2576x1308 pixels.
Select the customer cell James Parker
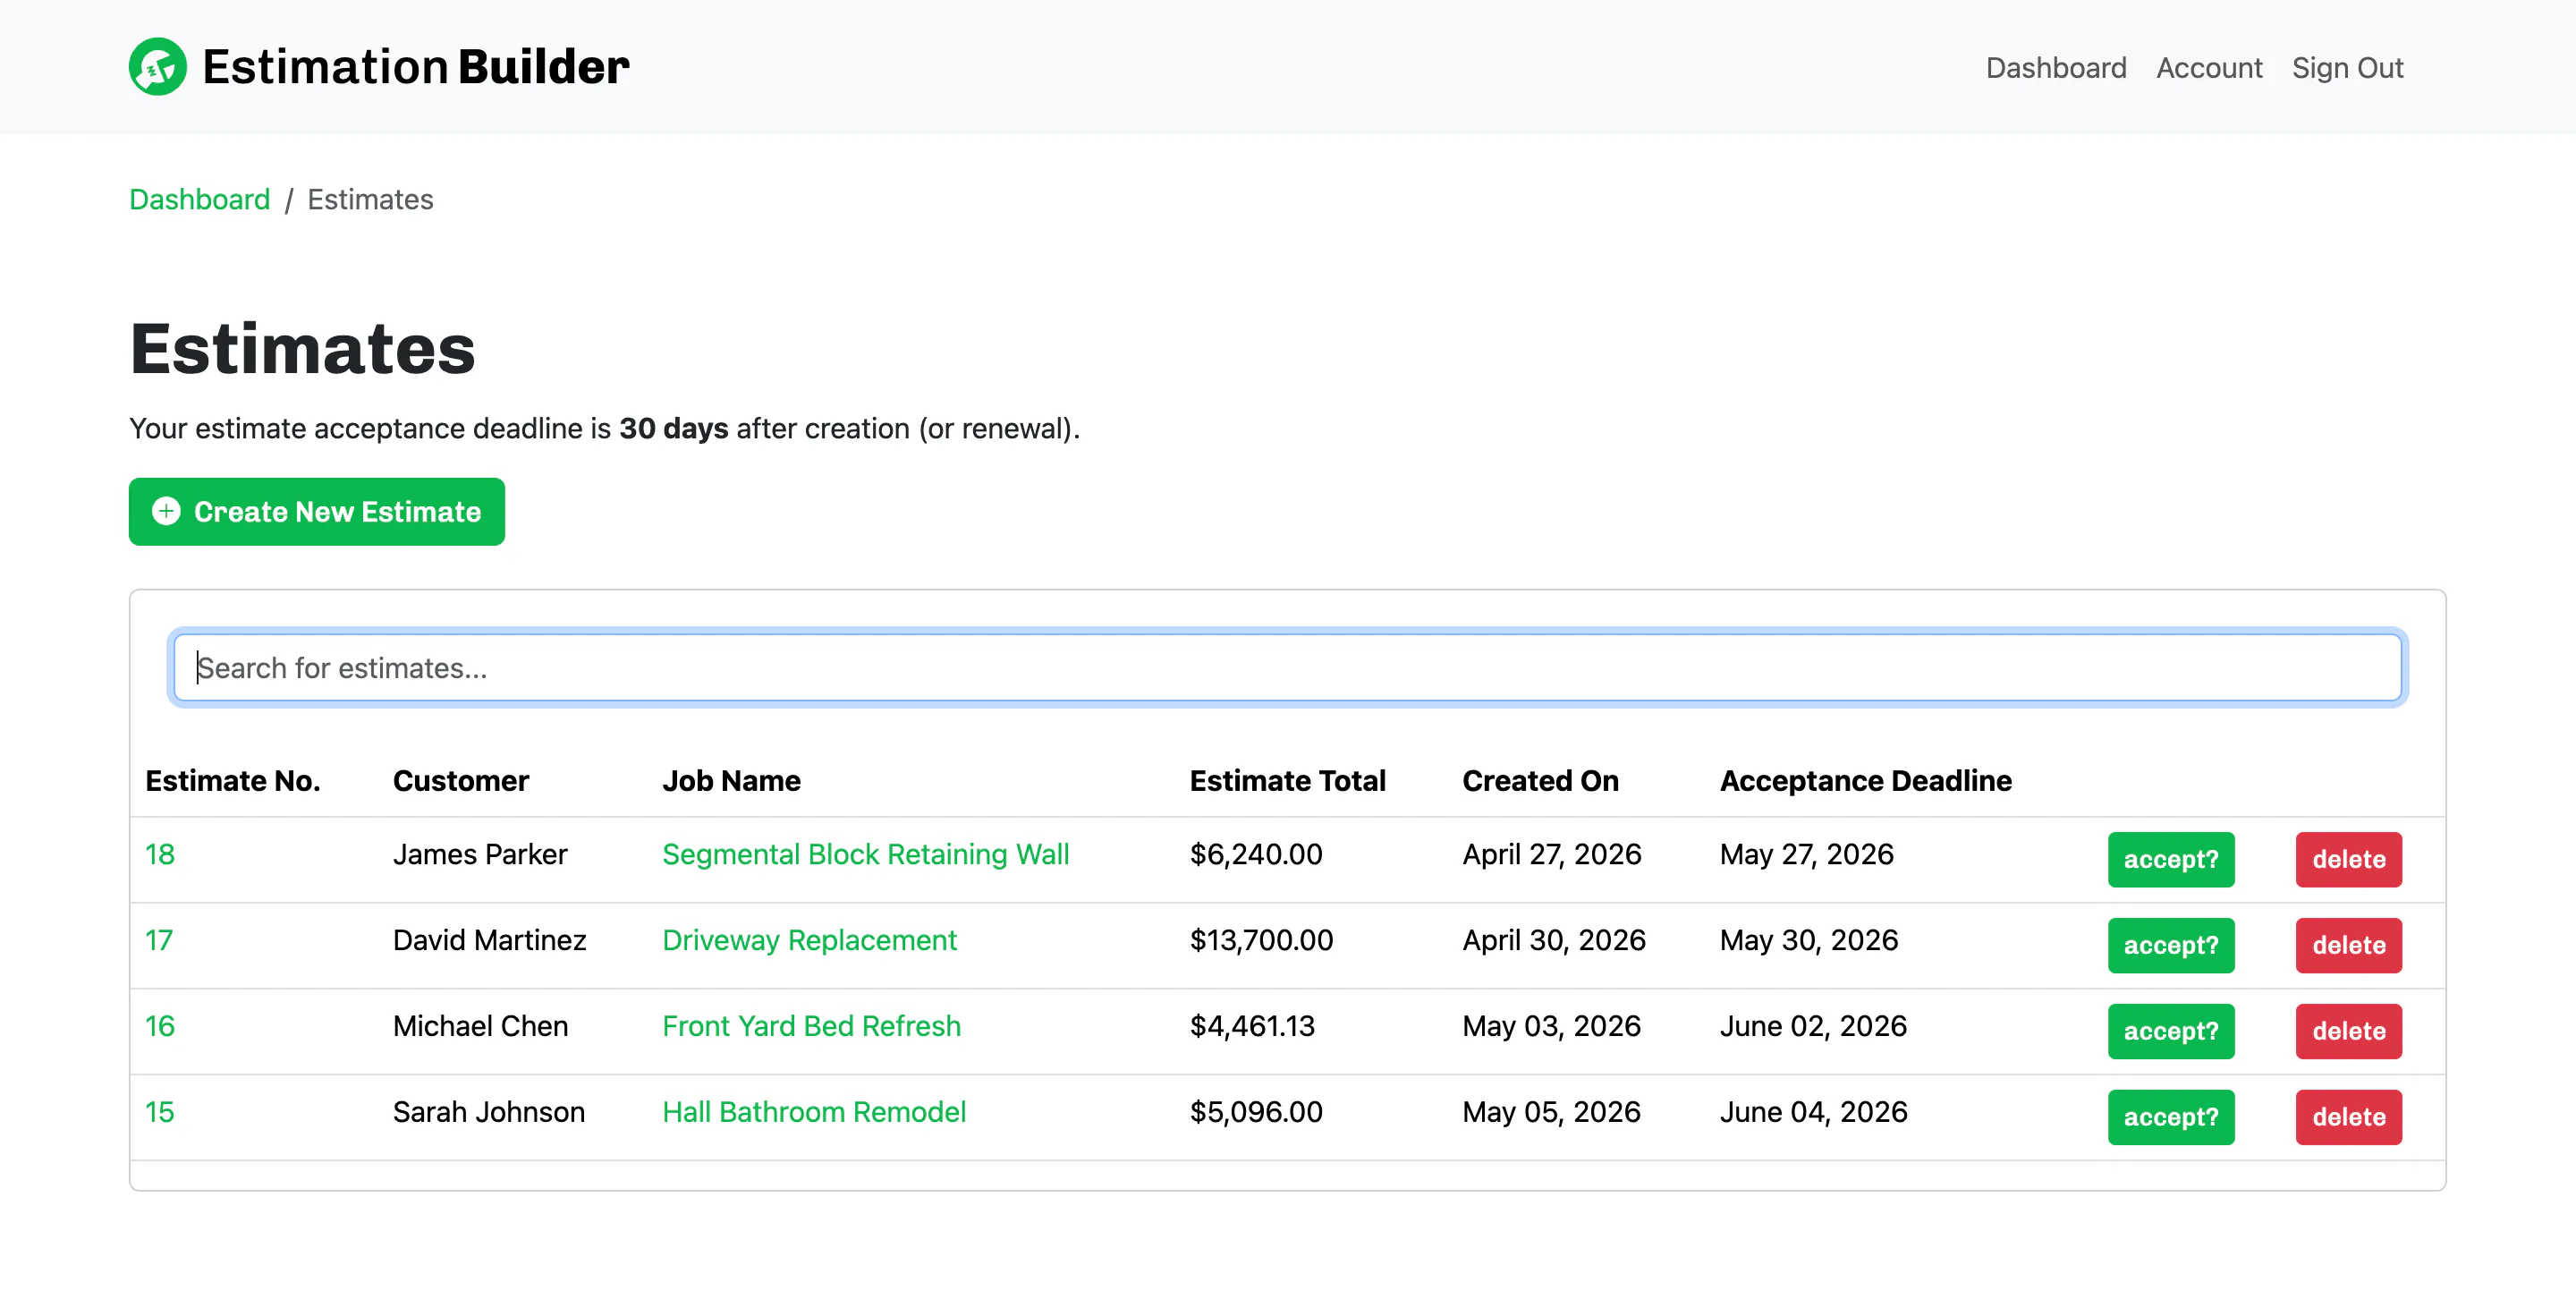click(x=480, y=854)
